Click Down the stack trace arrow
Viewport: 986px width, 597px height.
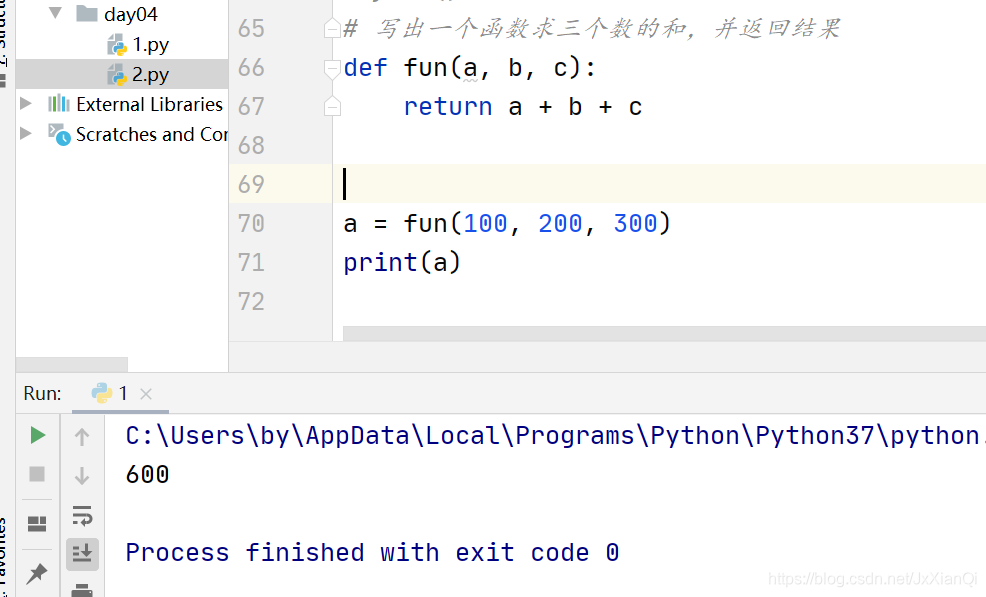(x=82, y=476)
